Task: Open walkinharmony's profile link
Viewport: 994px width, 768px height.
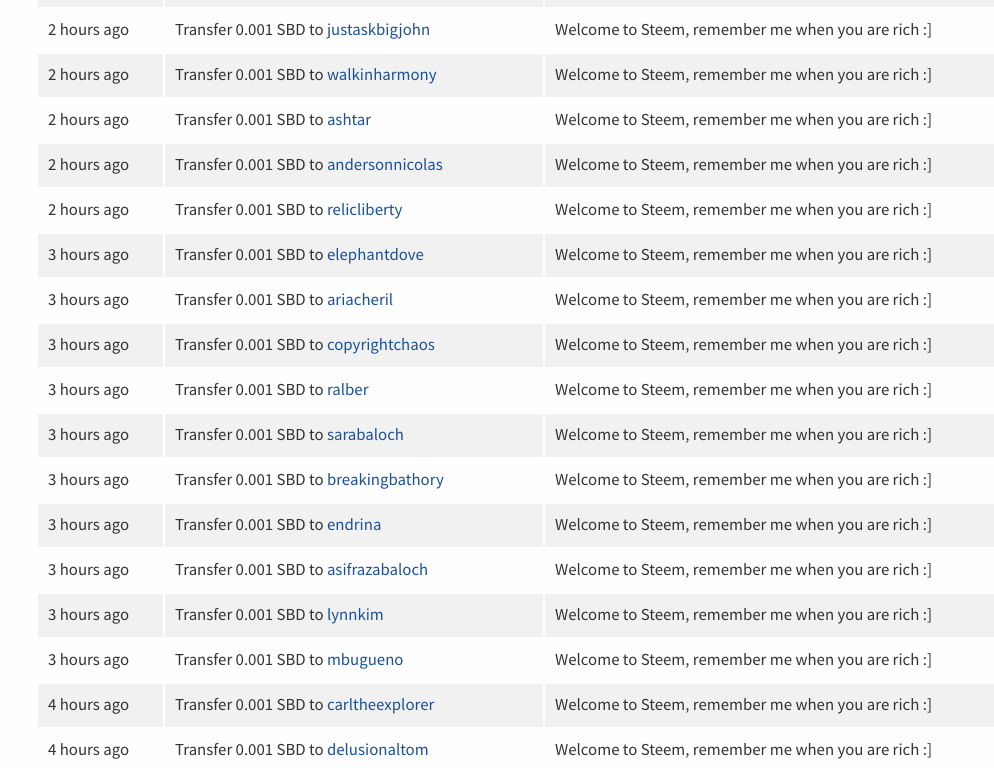Action: 381,75
